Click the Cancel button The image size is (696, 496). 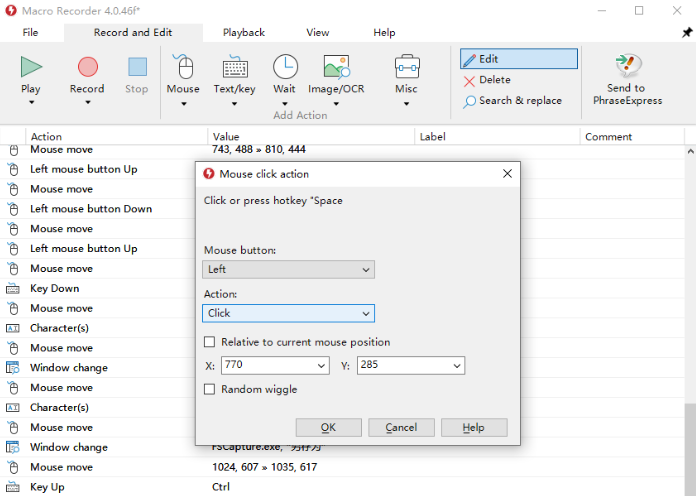401,427
